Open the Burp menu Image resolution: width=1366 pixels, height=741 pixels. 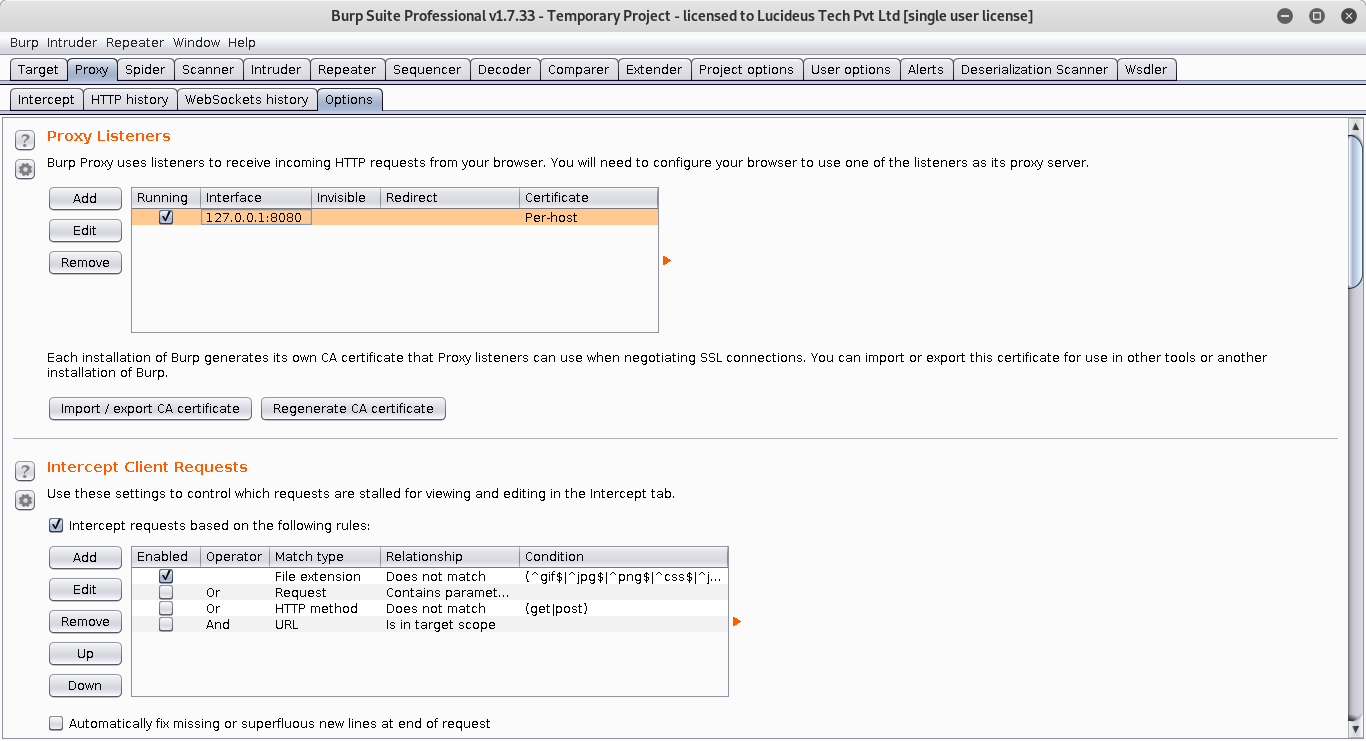[24, 43]
